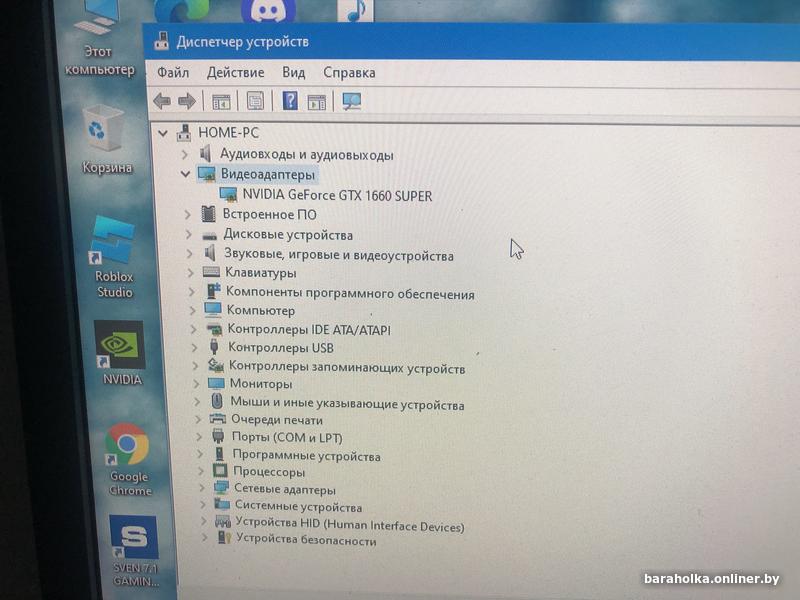Toggle the console tree pane toolbar icon

(221, 102)
